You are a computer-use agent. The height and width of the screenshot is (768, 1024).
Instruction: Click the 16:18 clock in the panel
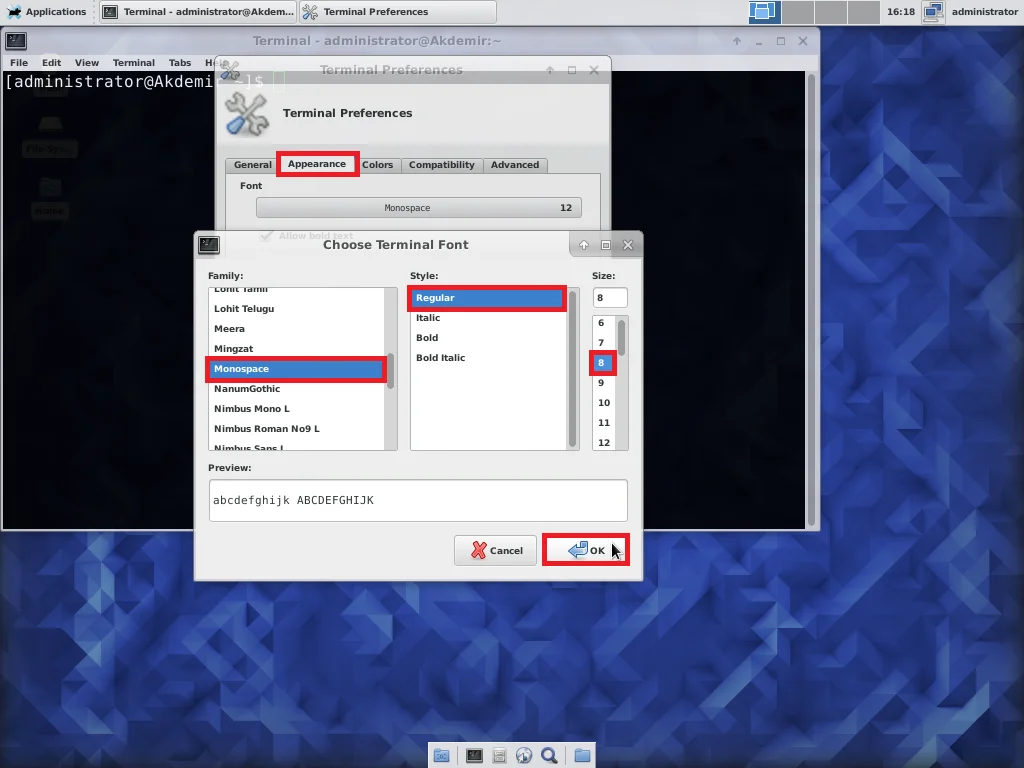(901, 12)
